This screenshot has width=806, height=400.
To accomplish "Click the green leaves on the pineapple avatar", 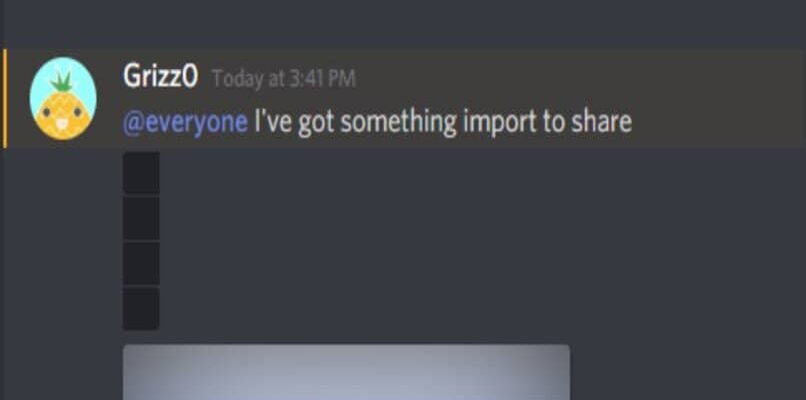I will [62, 81].
